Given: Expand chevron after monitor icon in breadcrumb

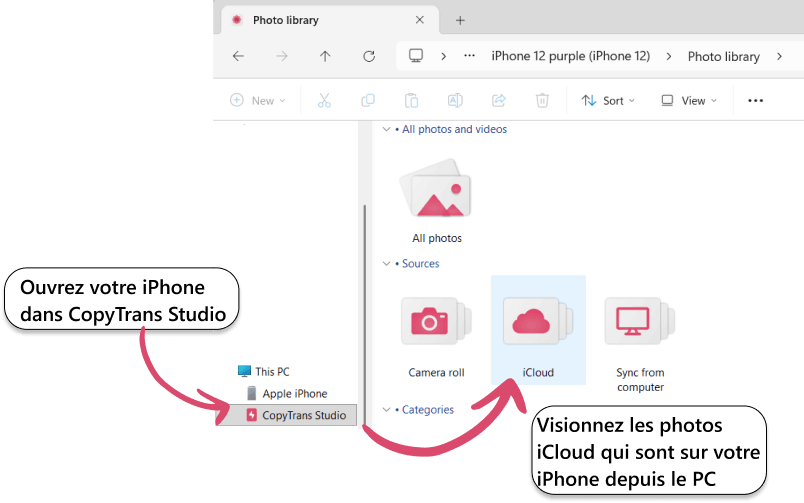Looking at the screenshot, I should [444, 56].
